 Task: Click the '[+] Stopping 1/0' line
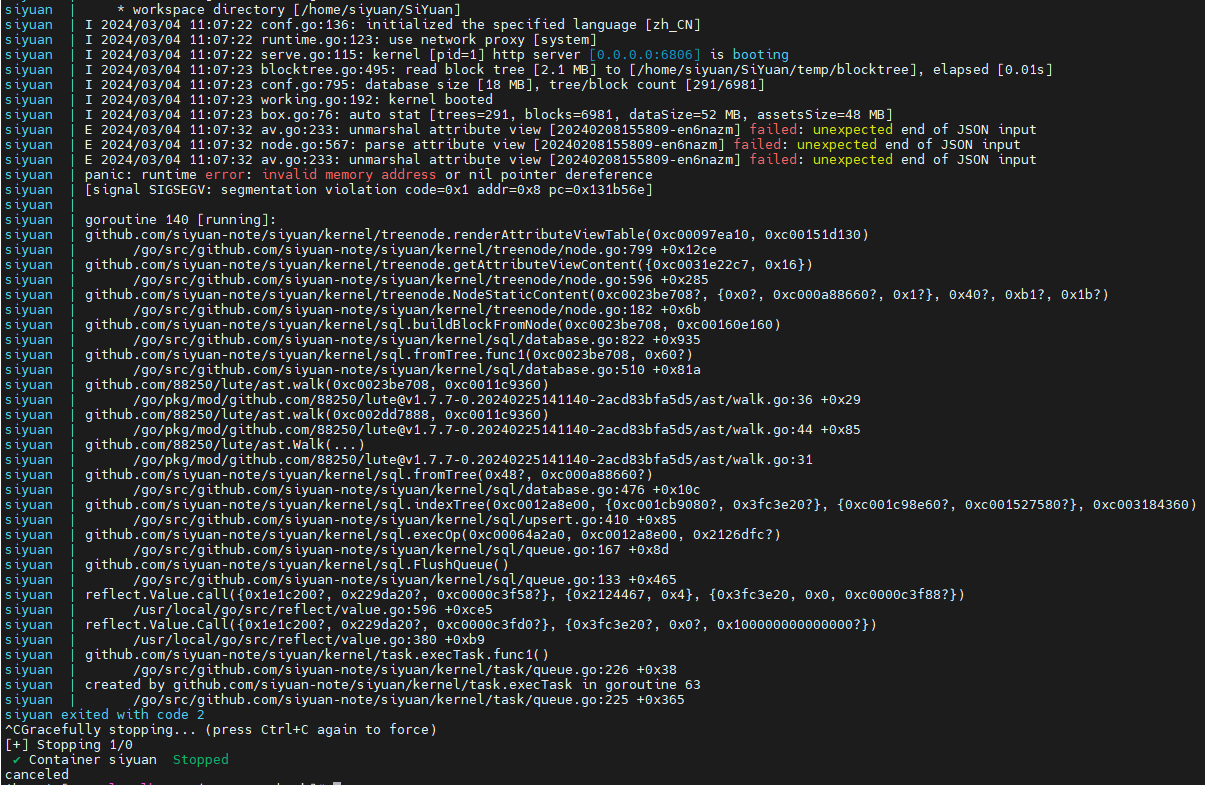coord(68,744)
